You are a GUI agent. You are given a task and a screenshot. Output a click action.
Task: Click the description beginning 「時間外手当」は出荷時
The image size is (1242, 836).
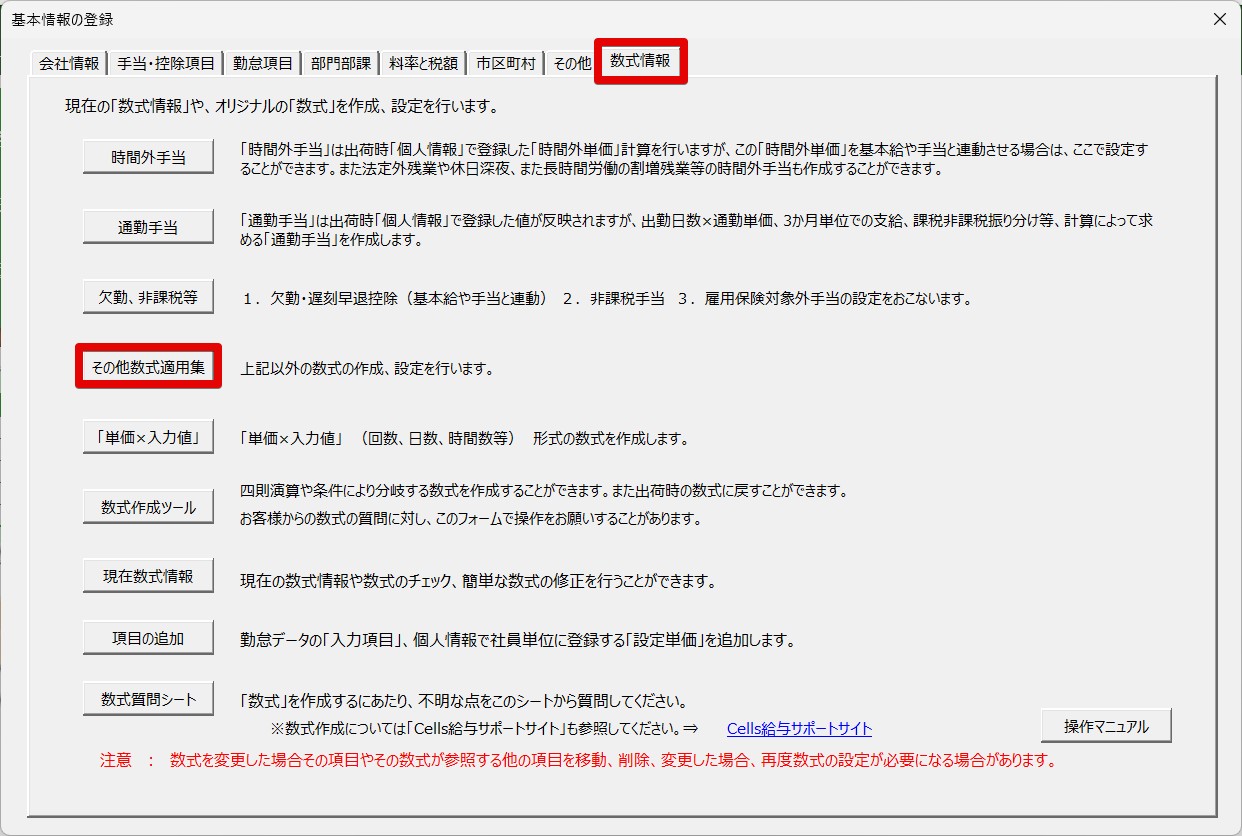pyautogui.click(x=694, y=160)
